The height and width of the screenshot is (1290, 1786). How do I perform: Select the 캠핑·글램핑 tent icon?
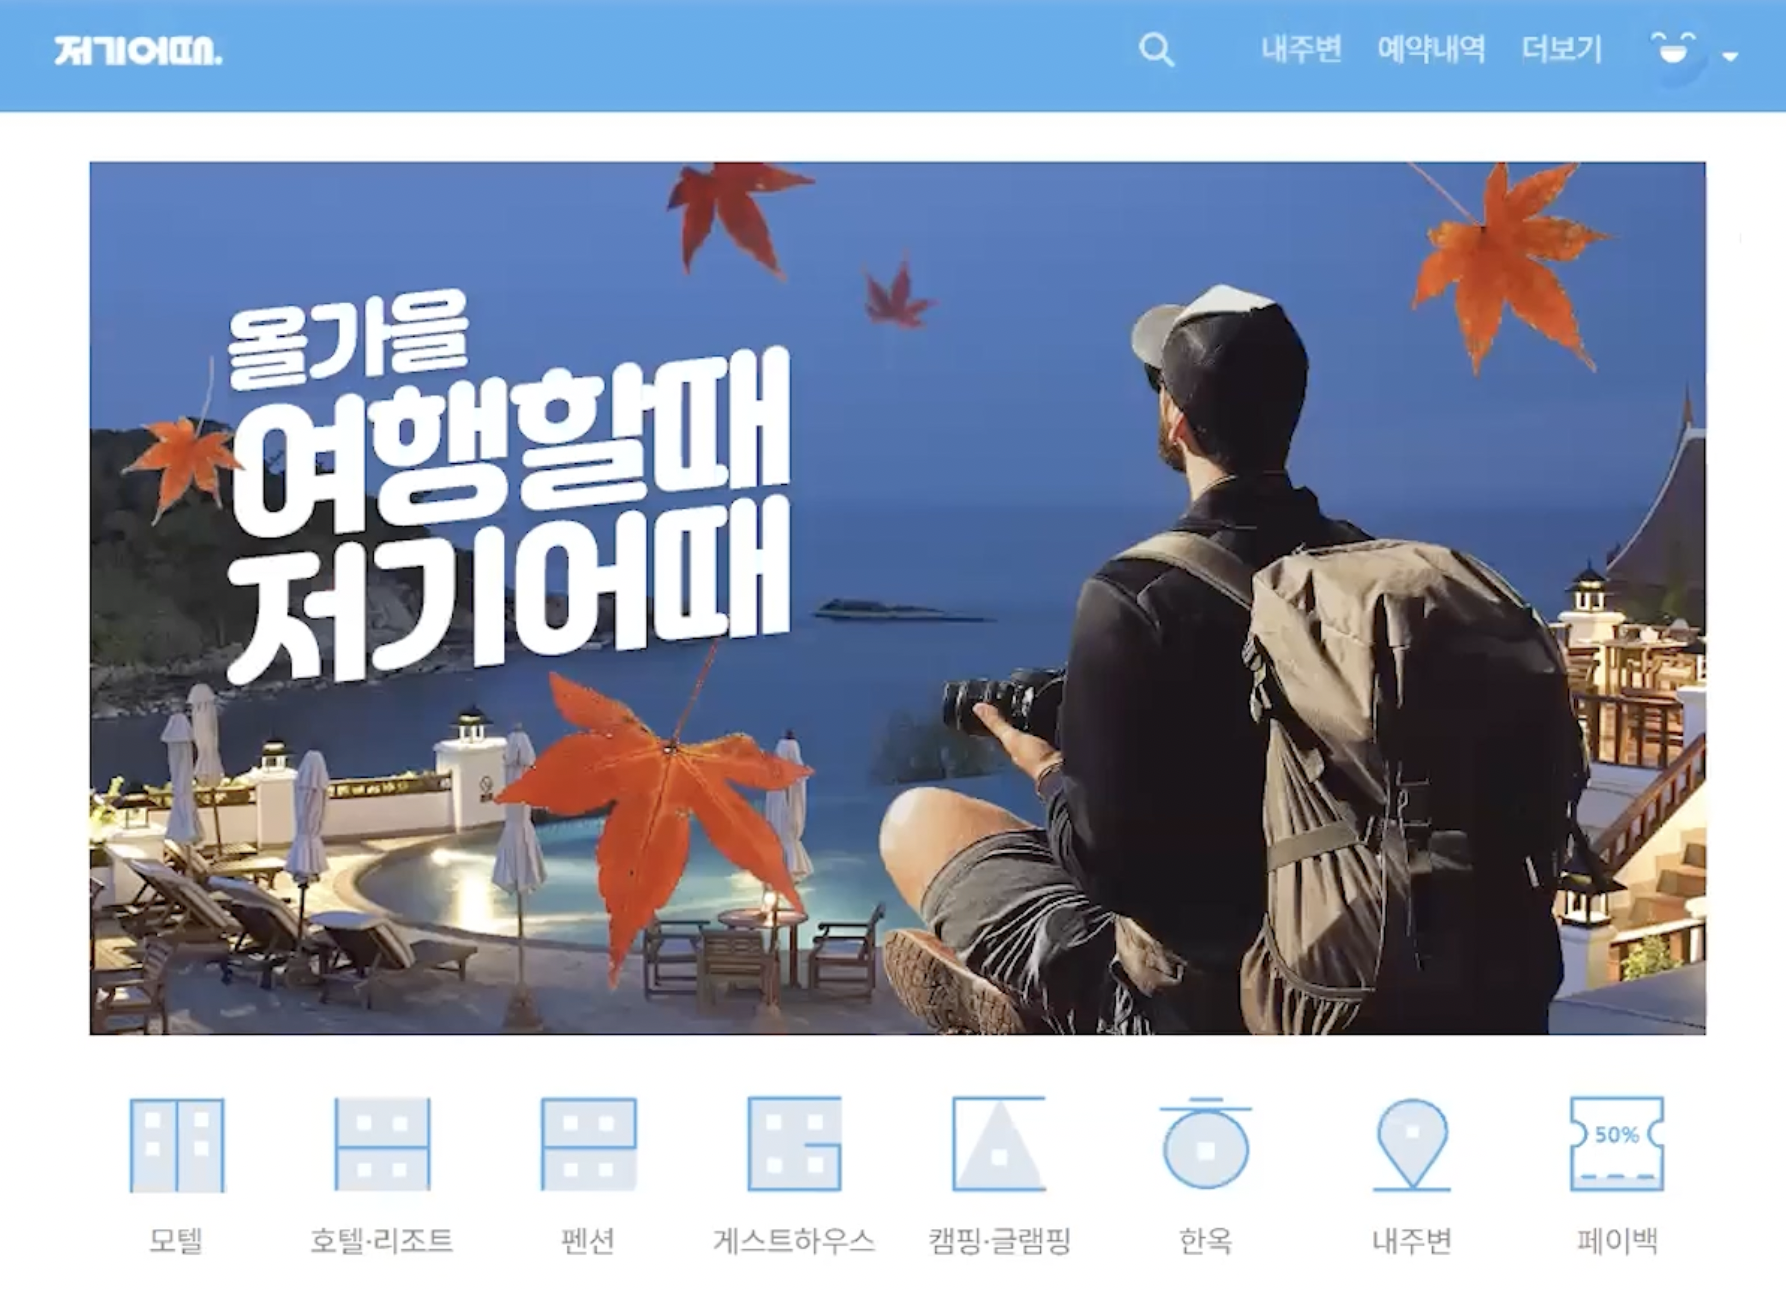click(x=999, y=1144)
